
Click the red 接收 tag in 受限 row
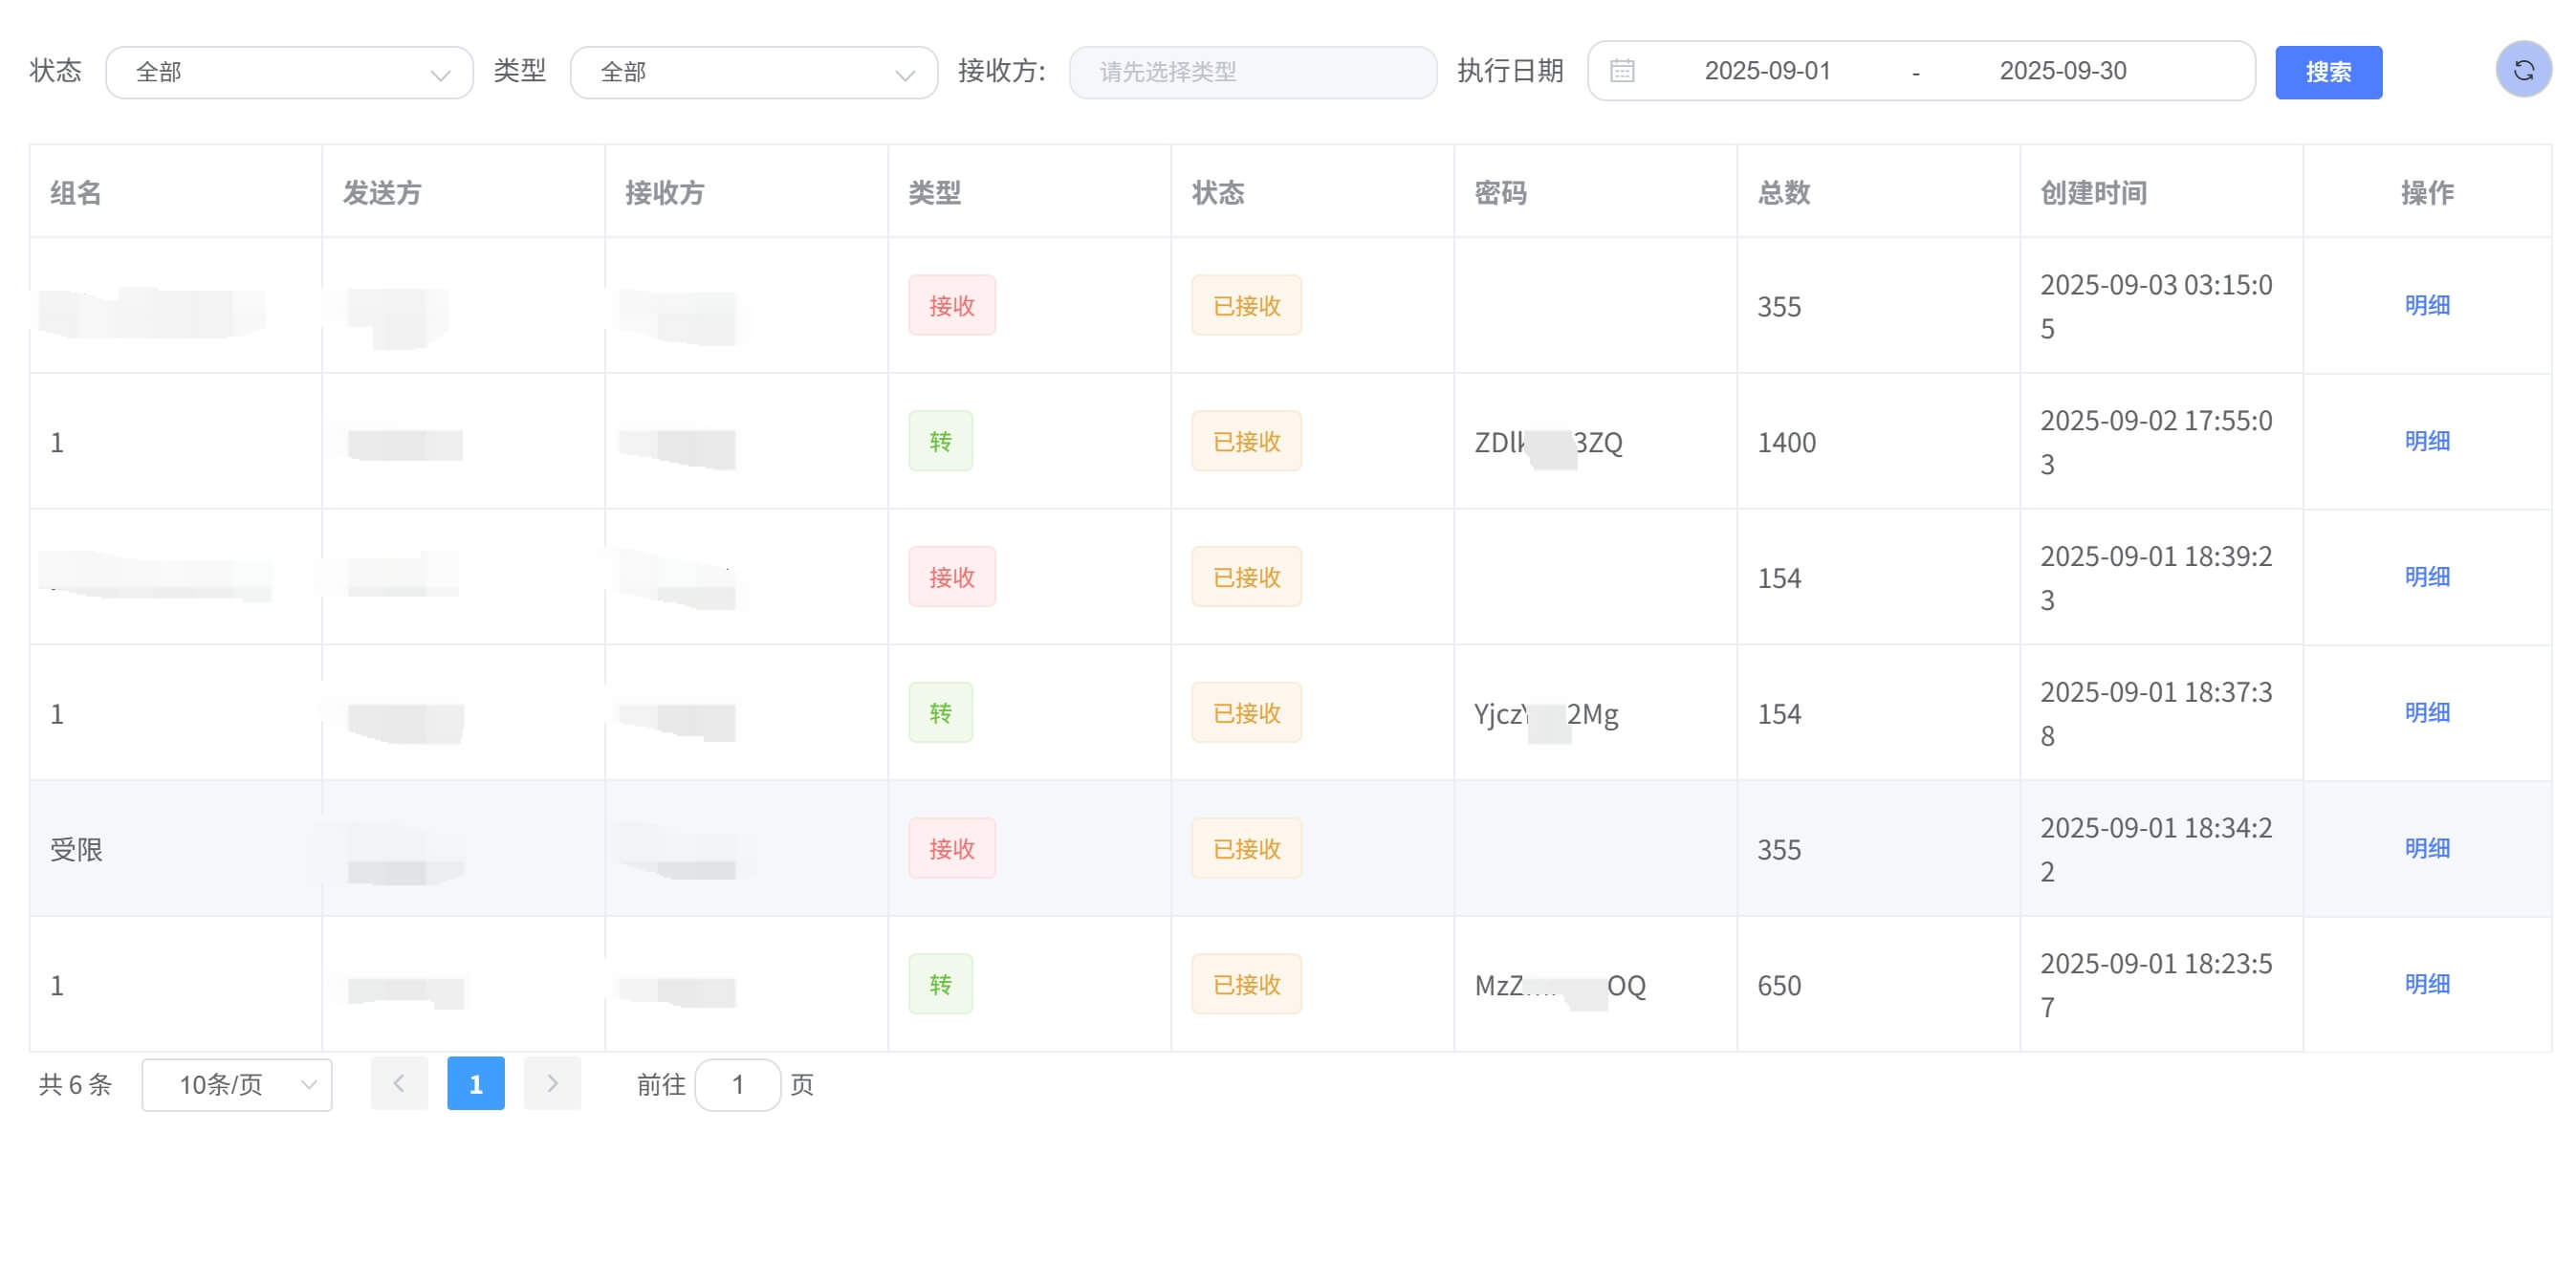pos(951,847)
